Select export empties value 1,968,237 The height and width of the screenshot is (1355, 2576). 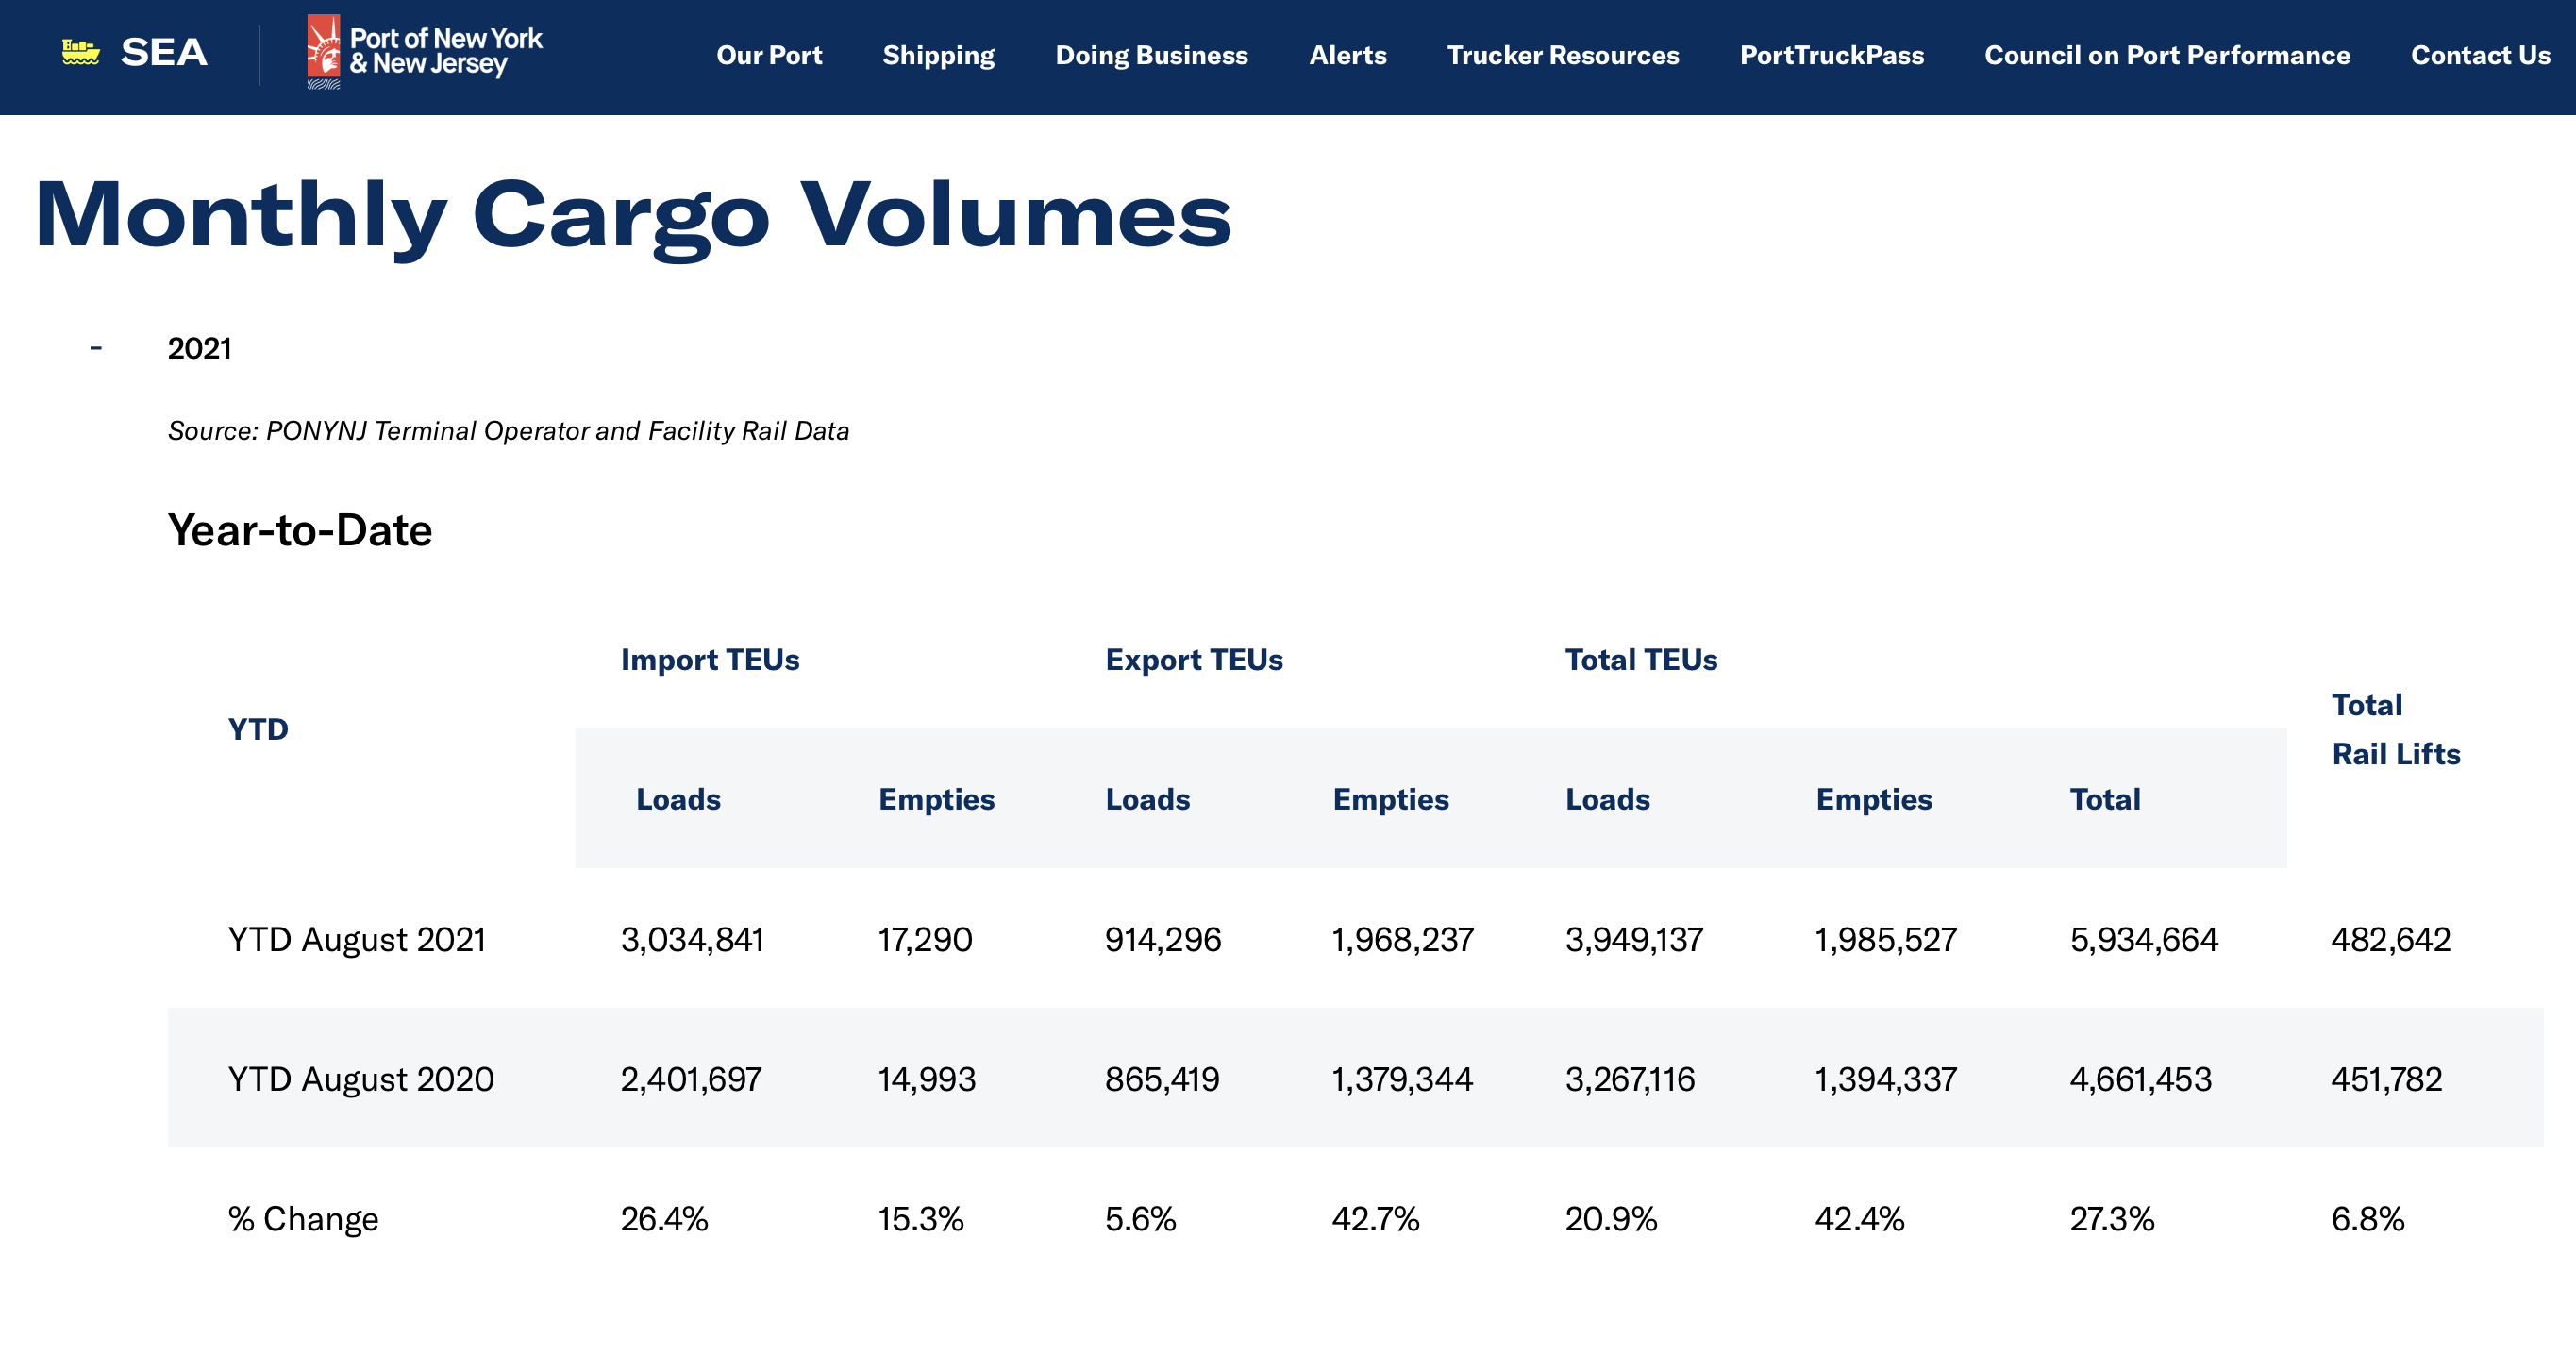click(x=1402, y=940)
